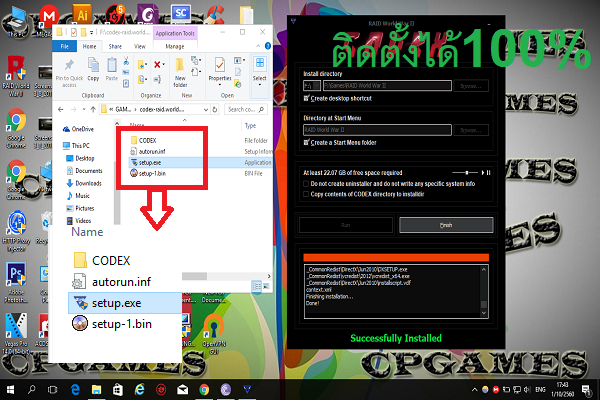Click the Search box in Explorer
This screenshot has width=600, height=400.
coord(245,109)
